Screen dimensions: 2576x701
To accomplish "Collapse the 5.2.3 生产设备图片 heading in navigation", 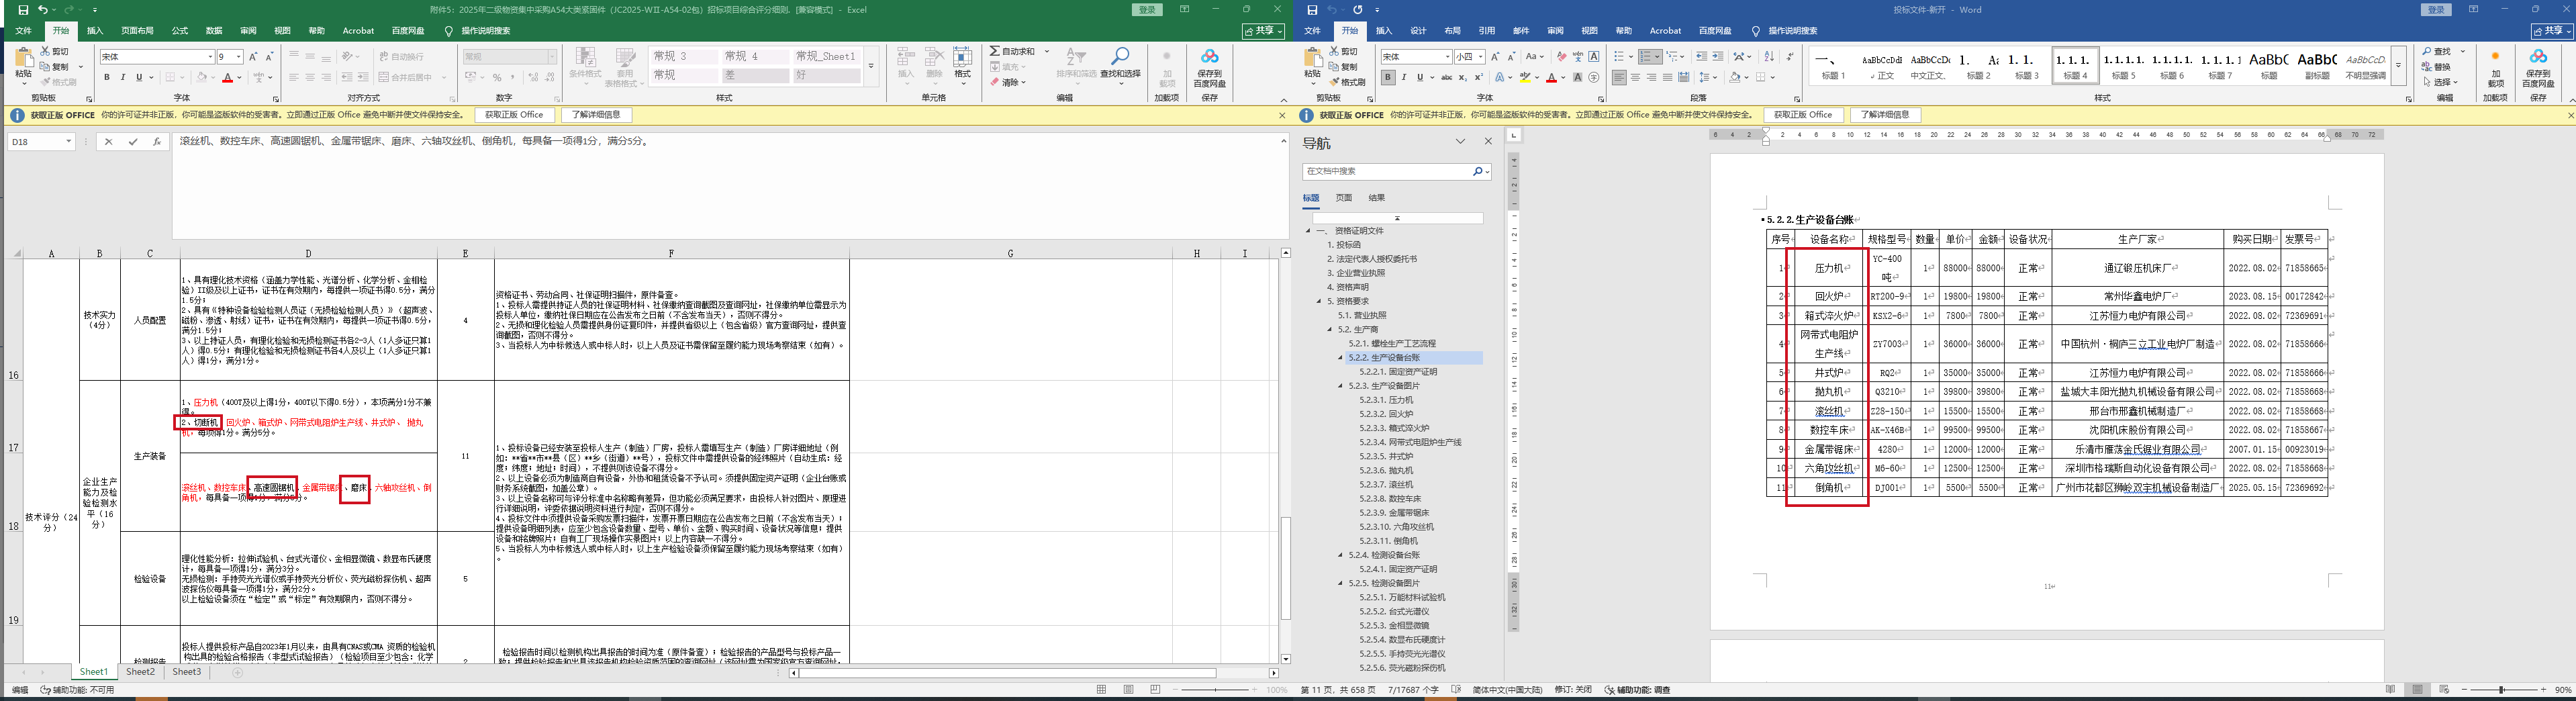I will click(x=1341, y=386).
